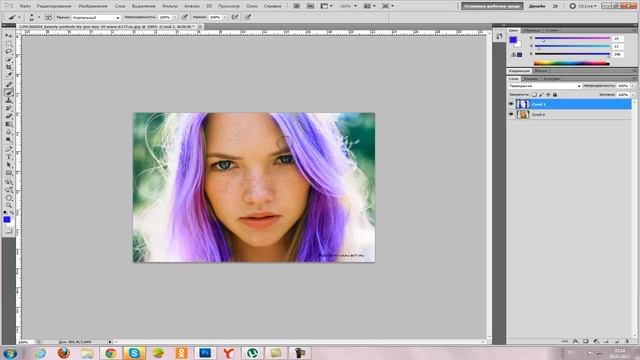The width and height of the screenshot is (640, 360).
Task: Select the Move tool
Action: tap(9, 36)
